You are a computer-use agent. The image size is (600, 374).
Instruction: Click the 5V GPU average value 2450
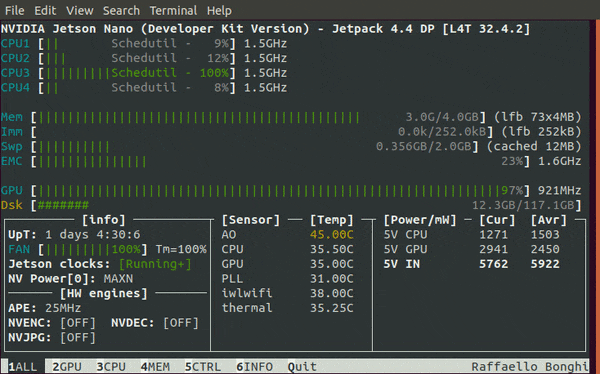(545, 250)
